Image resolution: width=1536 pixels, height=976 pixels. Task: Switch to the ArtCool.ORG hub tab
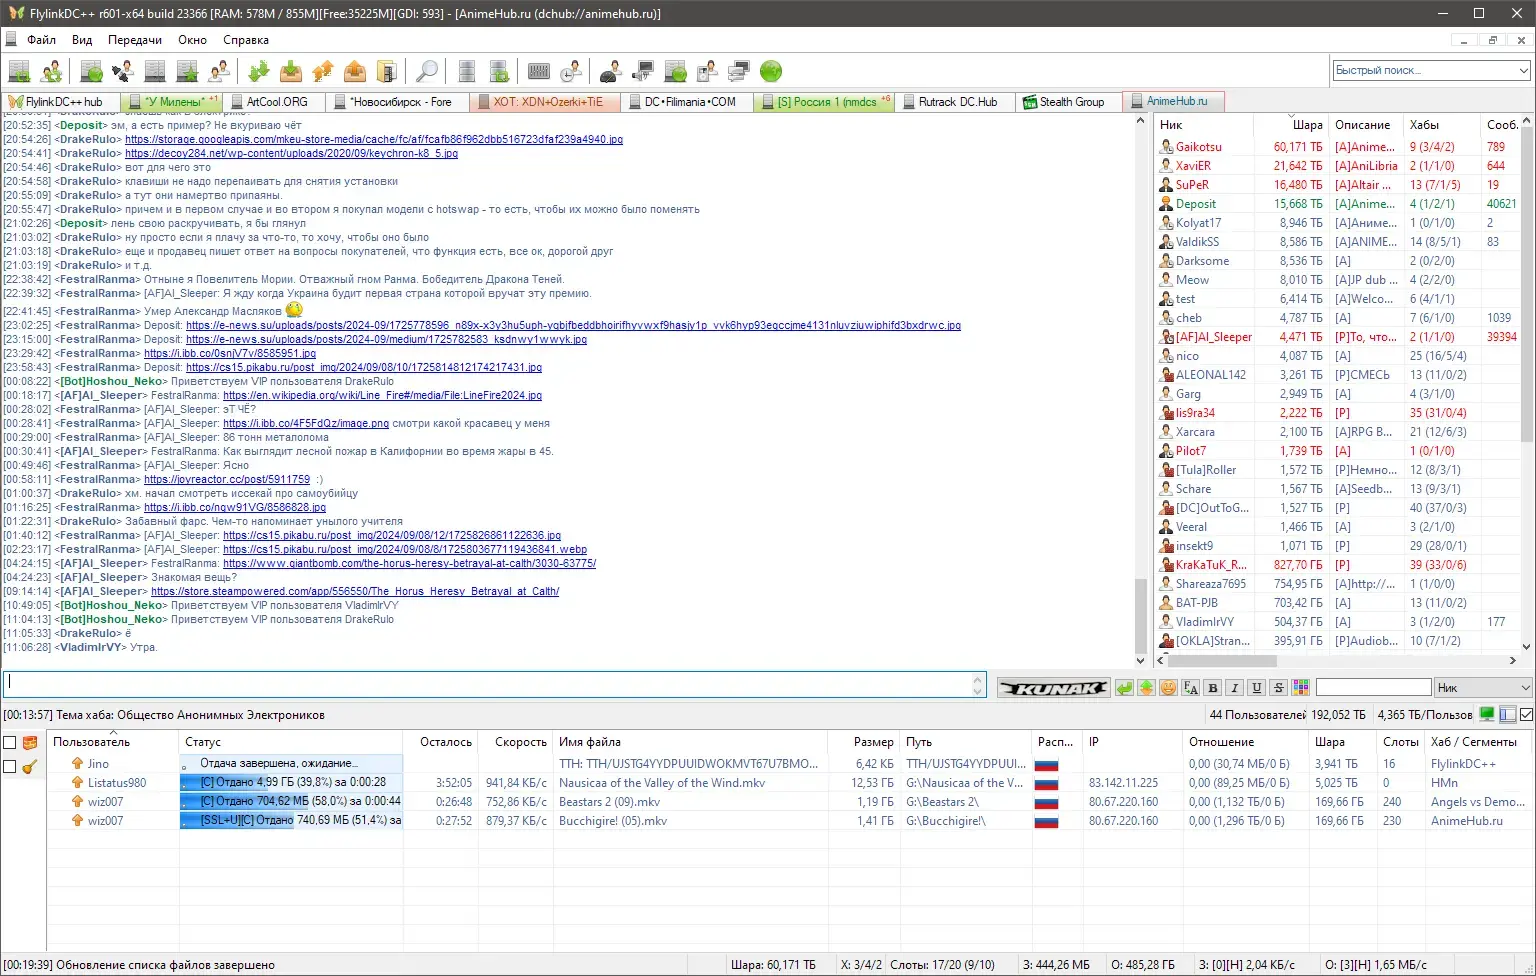(274, 102)
